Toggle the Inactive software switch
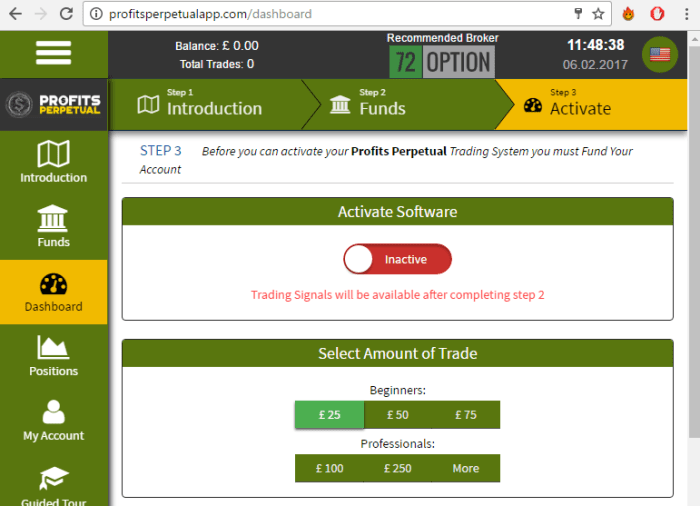This screenshot has width=700, height=506. tap(397, 259)
